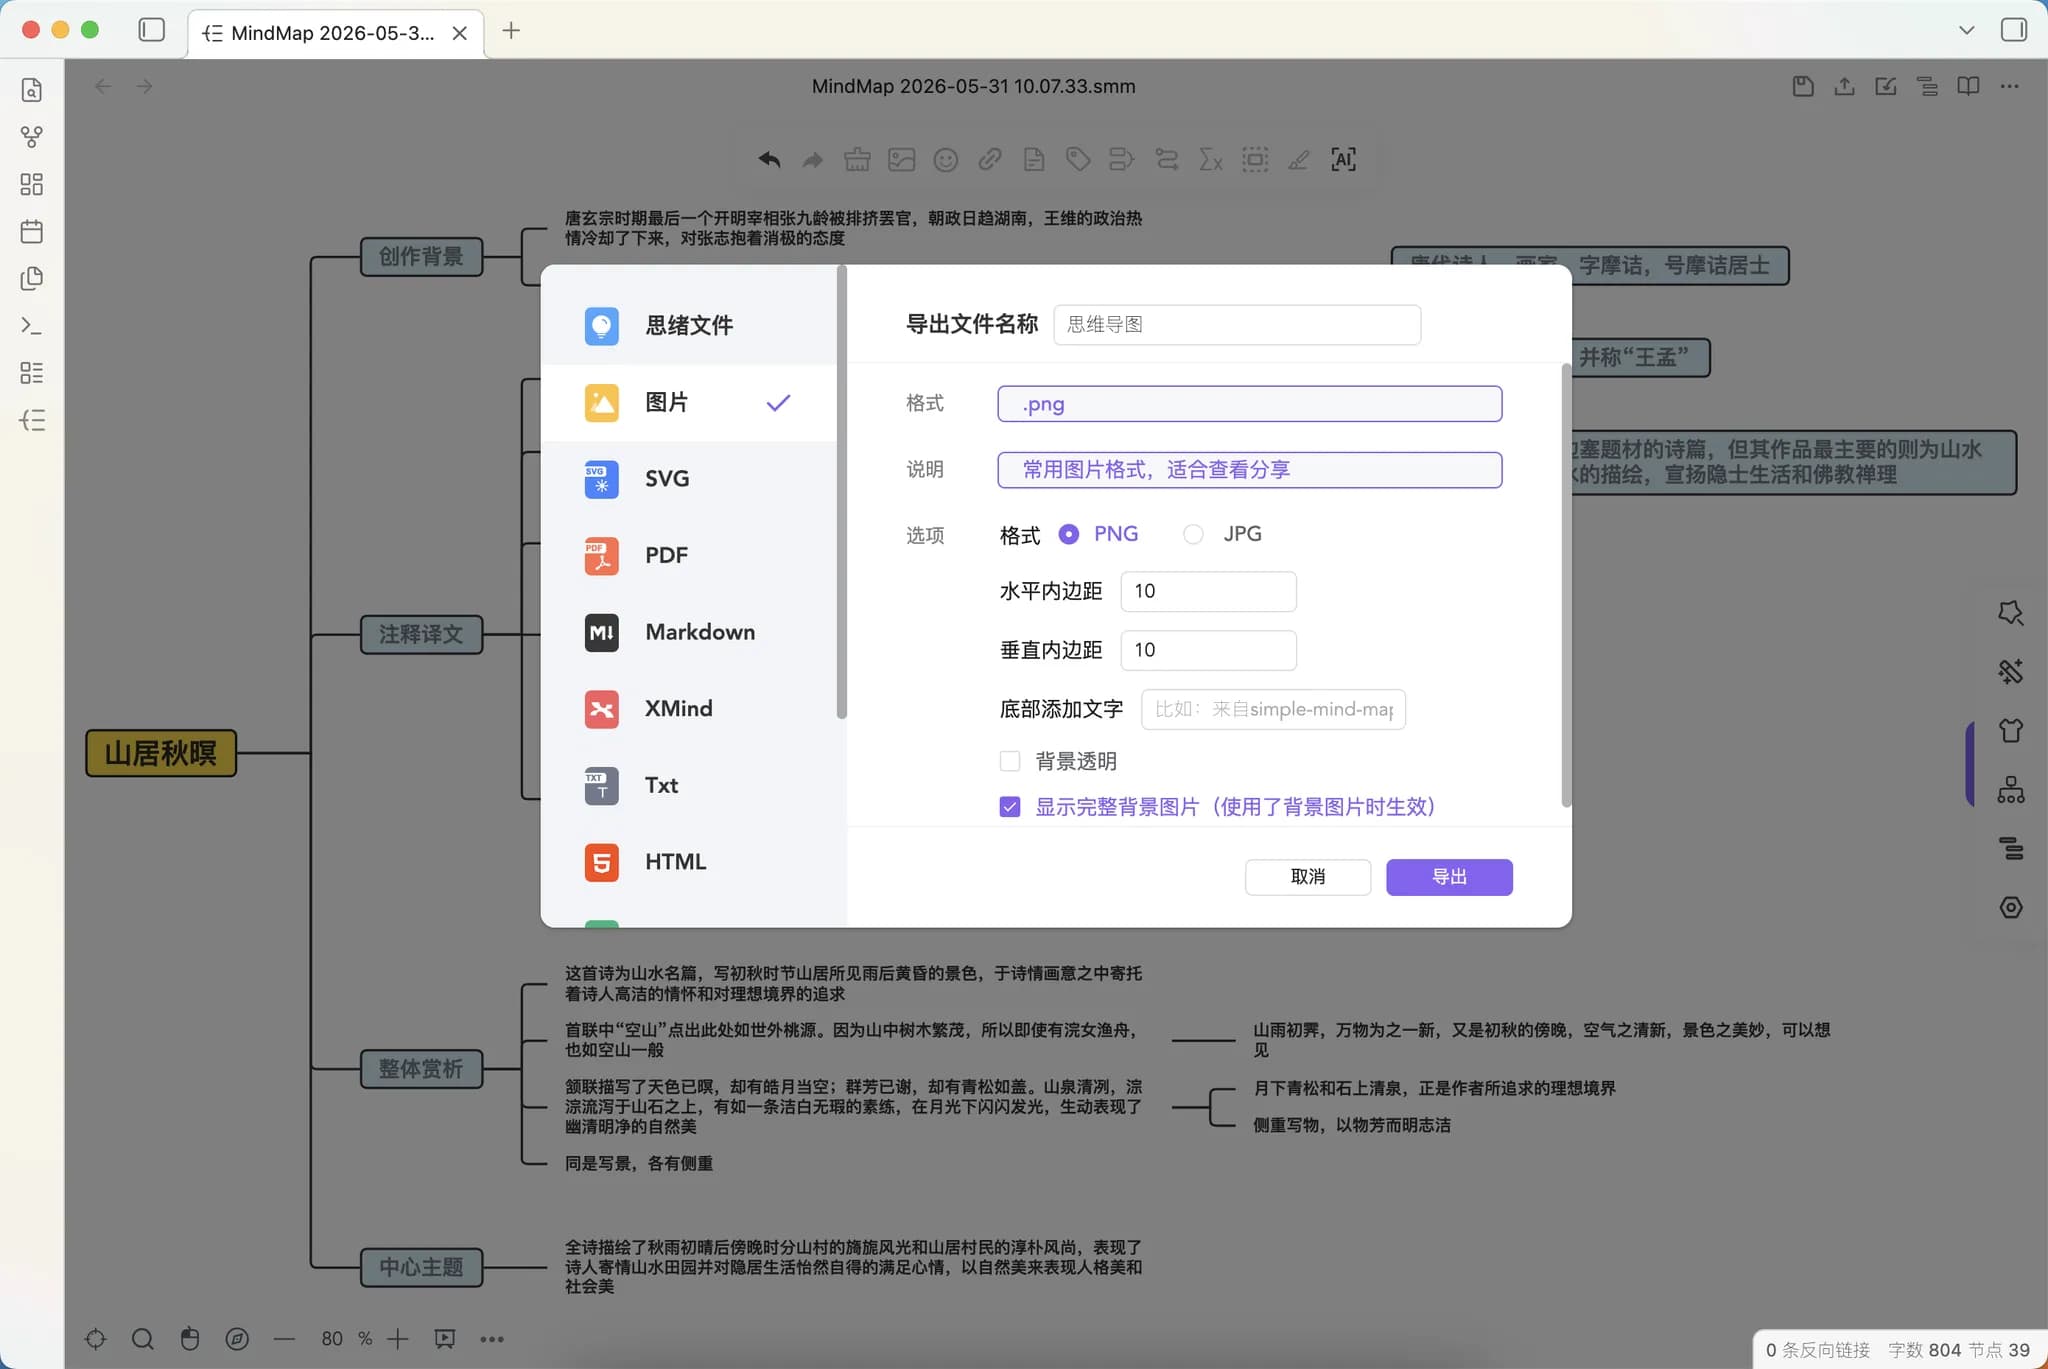Click the AI toolbar icon
This screenshot has width=2048, height=1369.
point(1343,160)
